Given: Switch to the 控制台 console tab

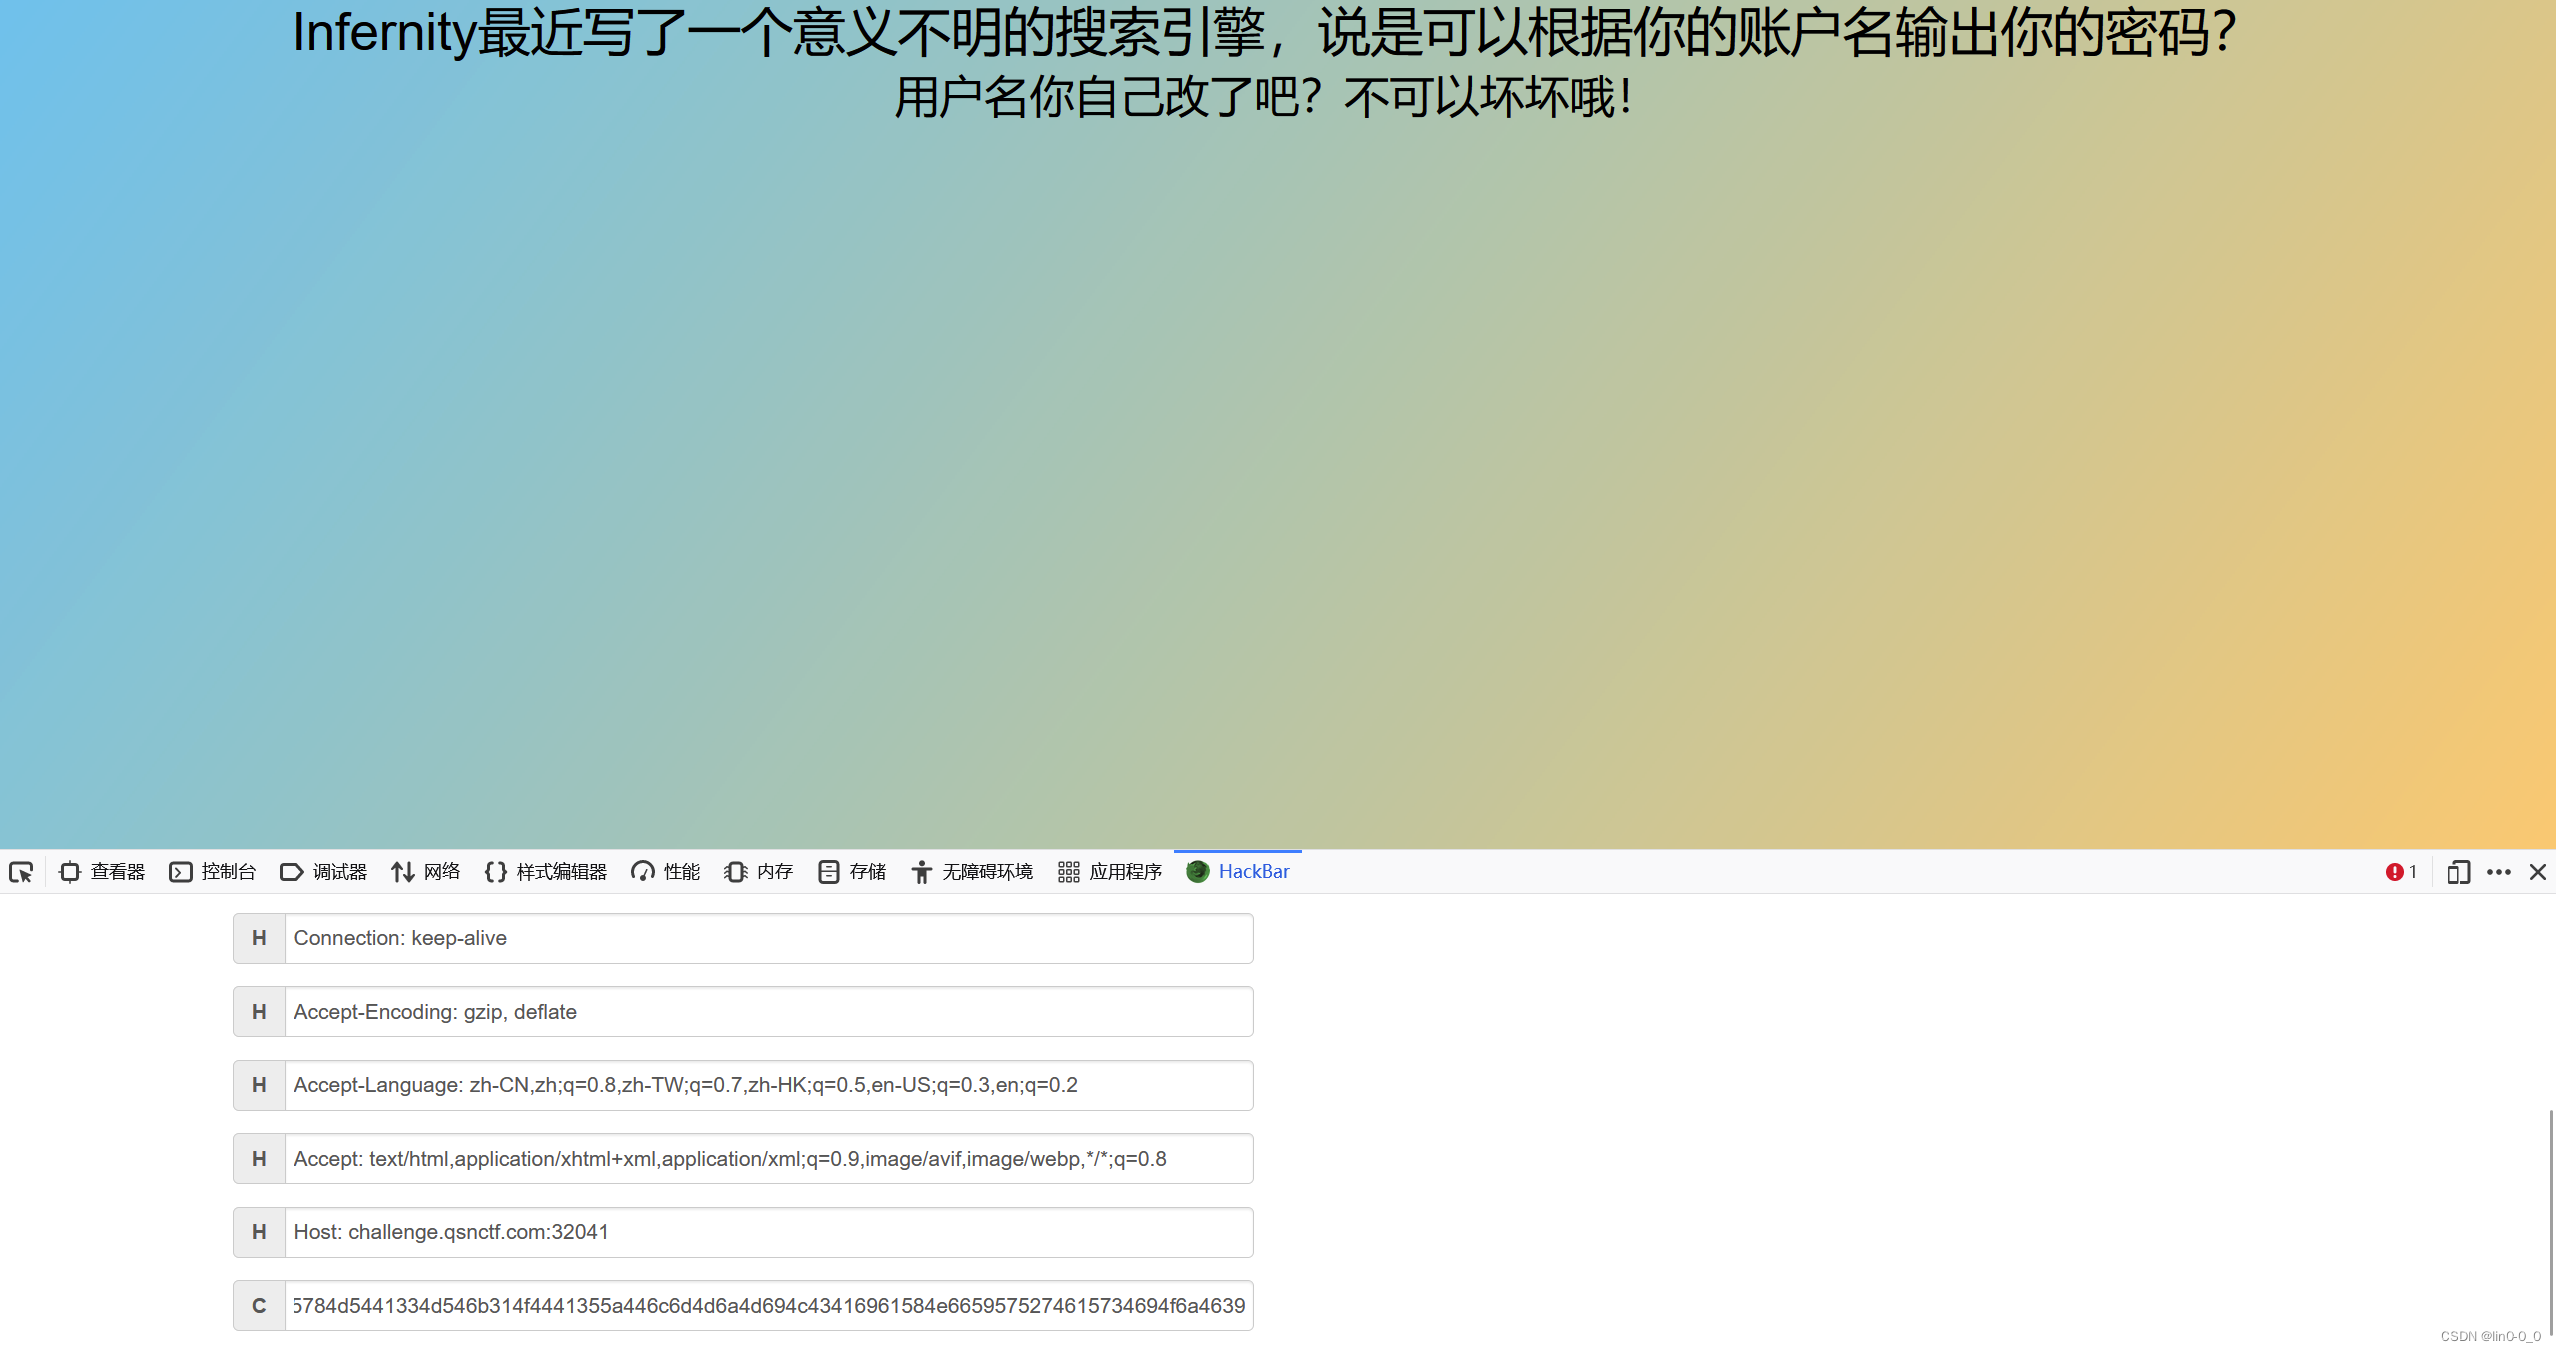Looking at the screenshot, I should coord(213,872).
